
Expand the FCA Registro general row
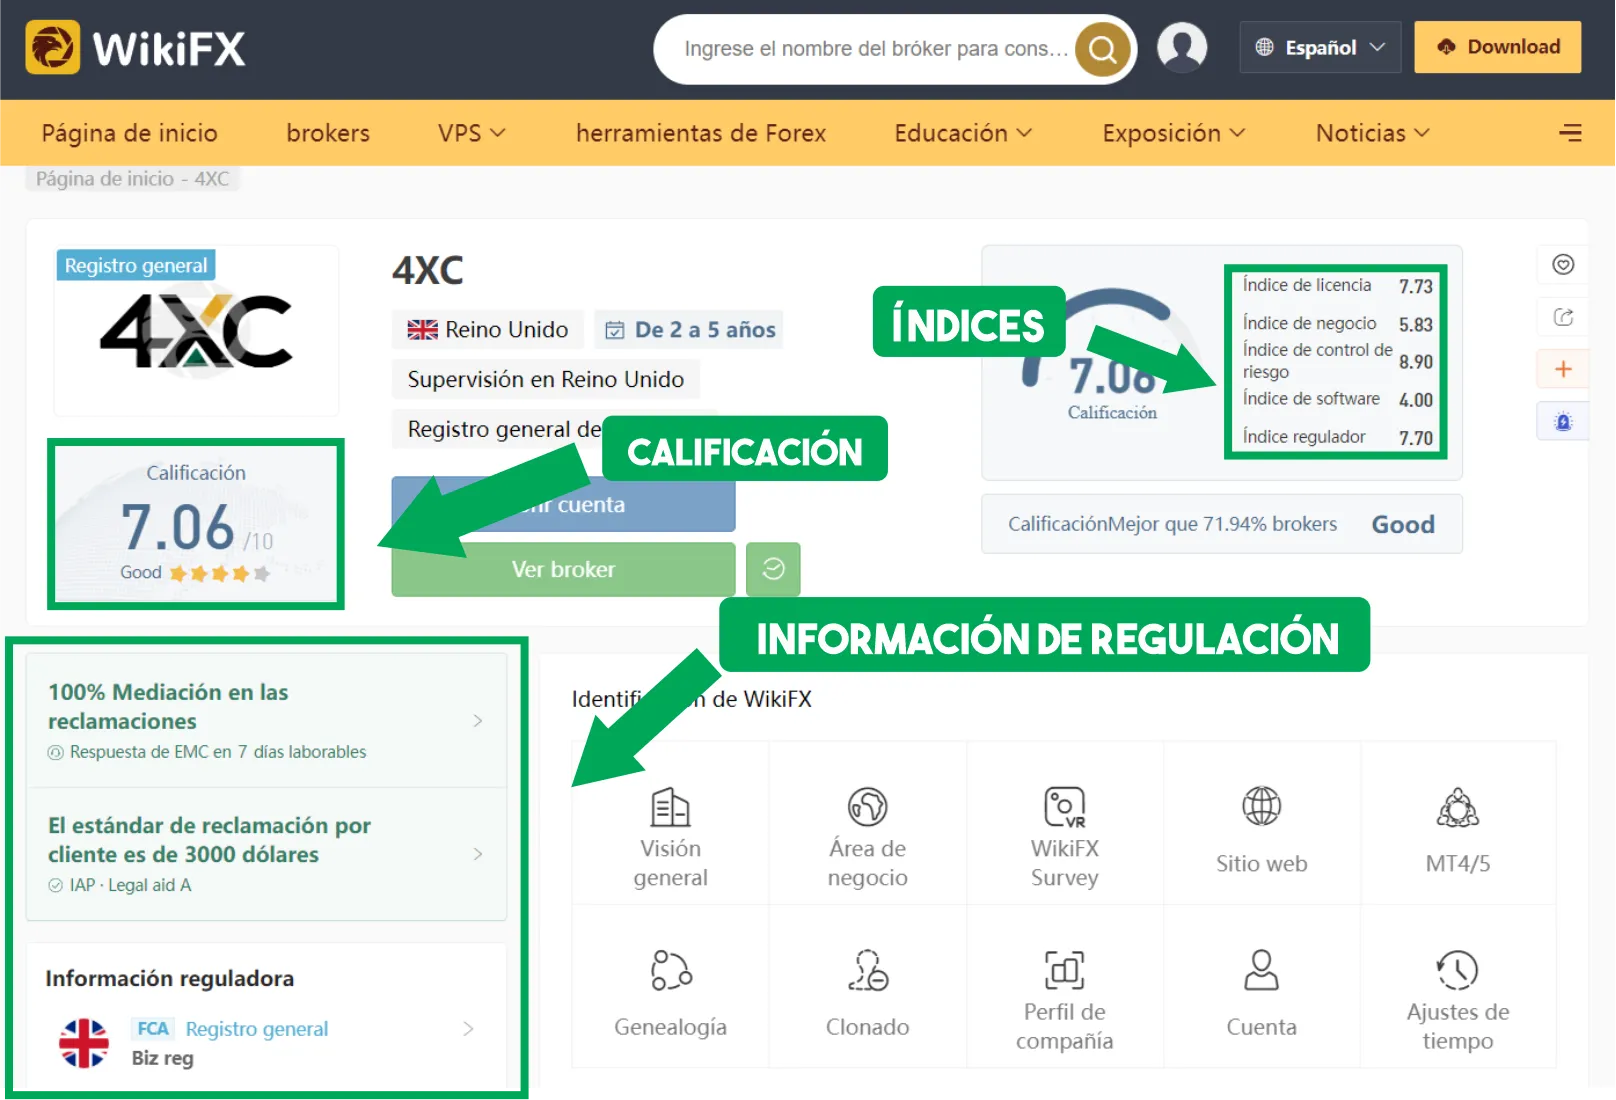[x=266, y=1042]
